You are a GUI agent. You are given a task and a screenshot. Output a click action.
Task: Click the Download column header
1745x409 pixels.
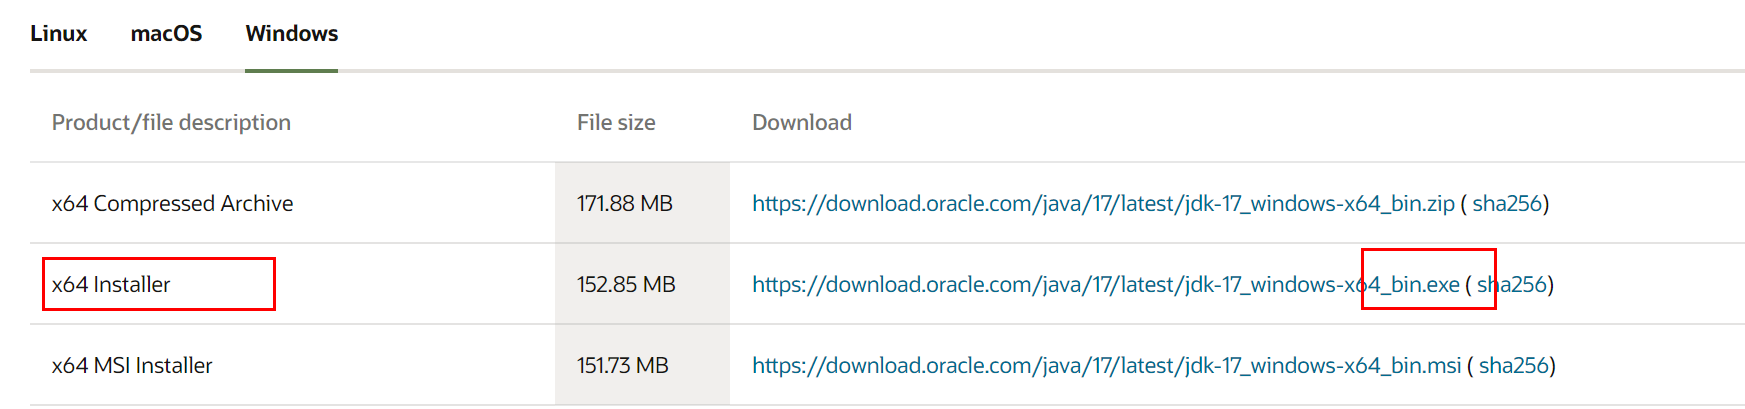coord(802,123)
